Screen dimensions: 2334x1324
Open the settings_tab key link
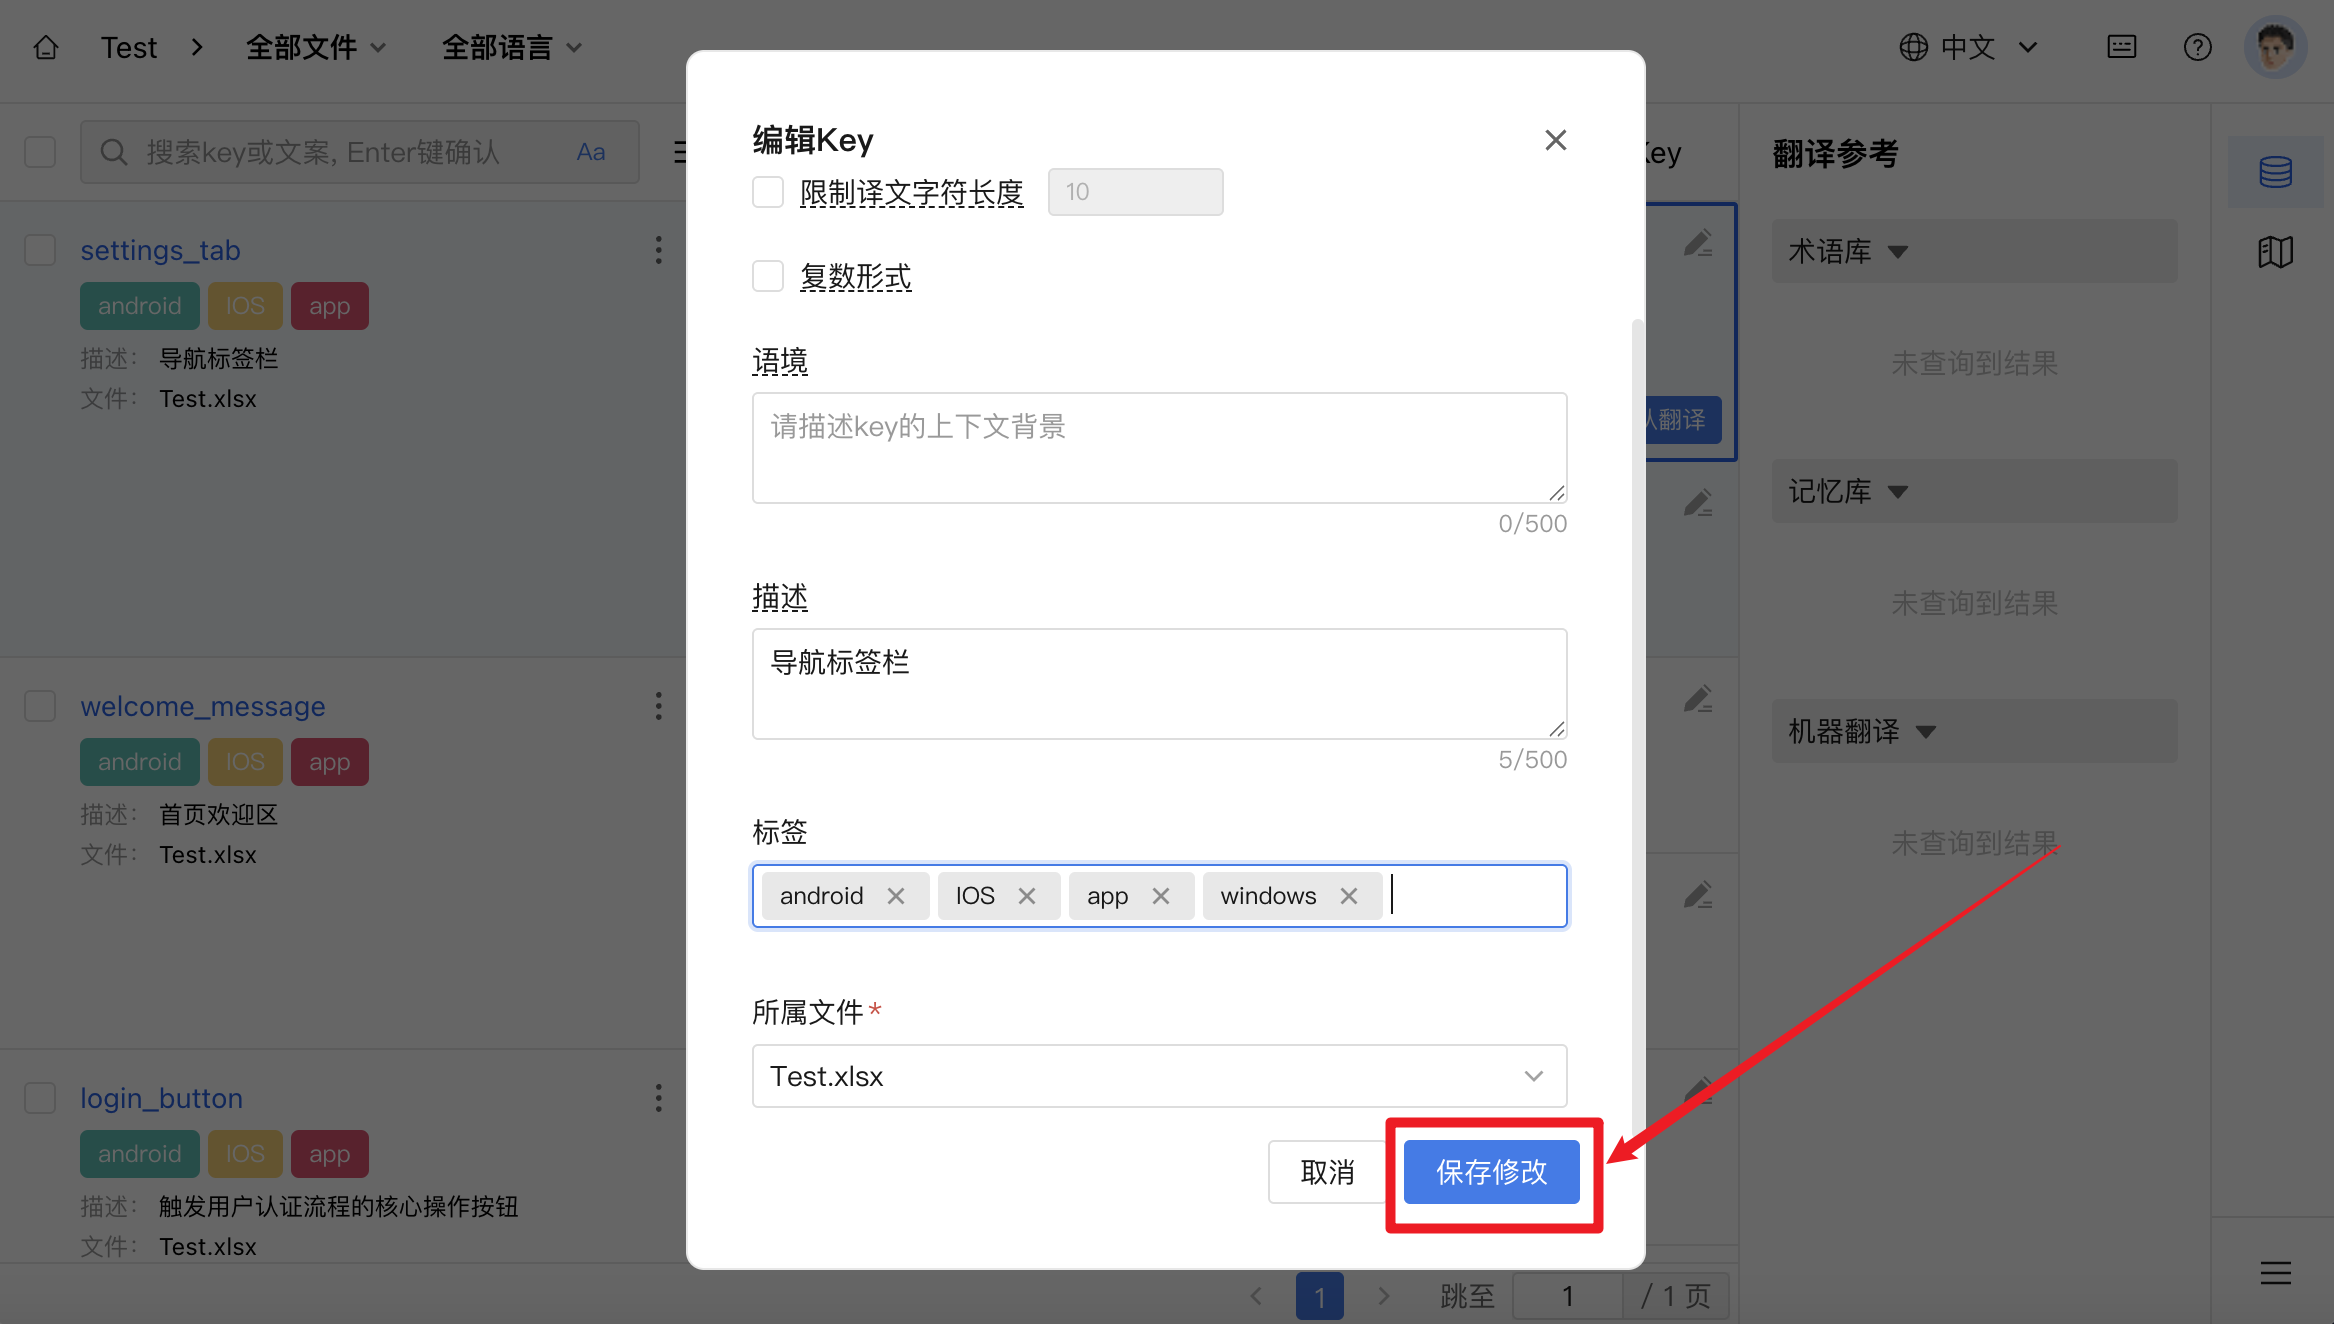[x=160, y=250]
